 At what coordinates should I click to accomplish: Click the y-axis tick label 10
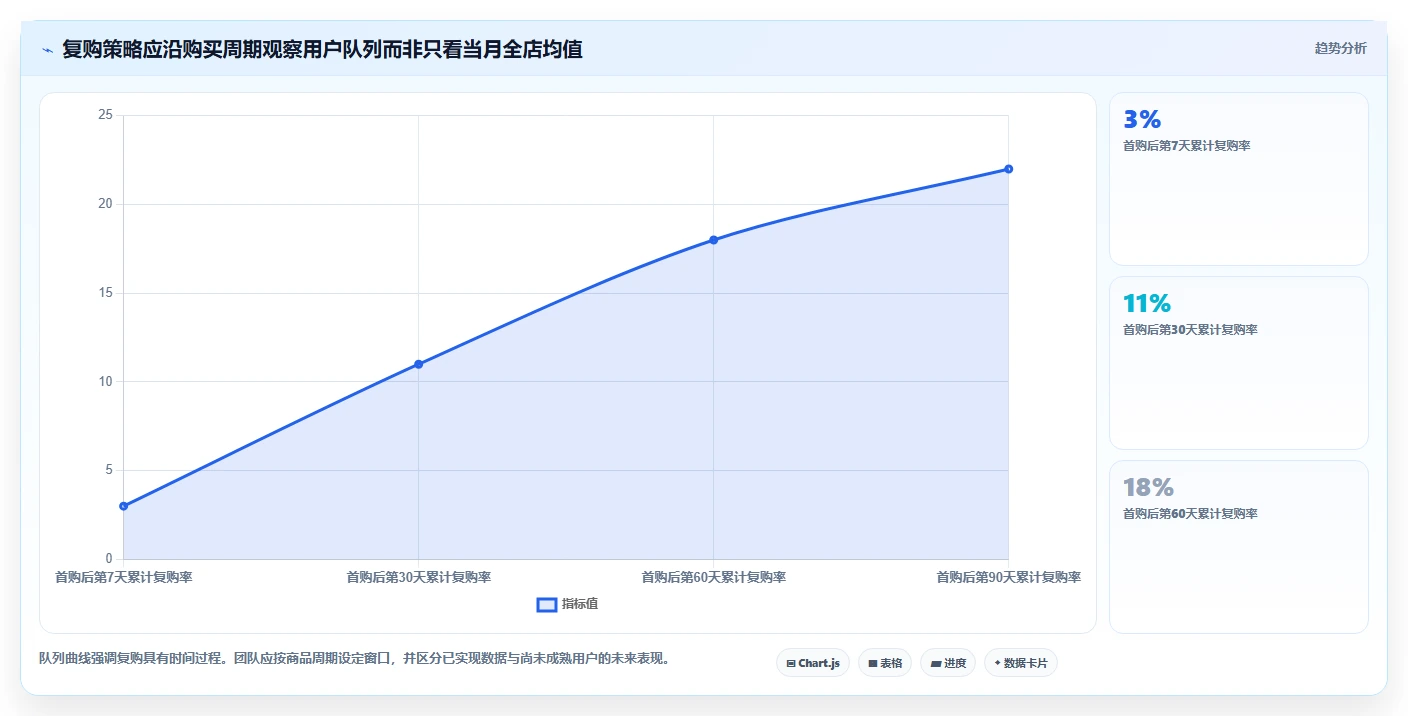pos(105,381)
